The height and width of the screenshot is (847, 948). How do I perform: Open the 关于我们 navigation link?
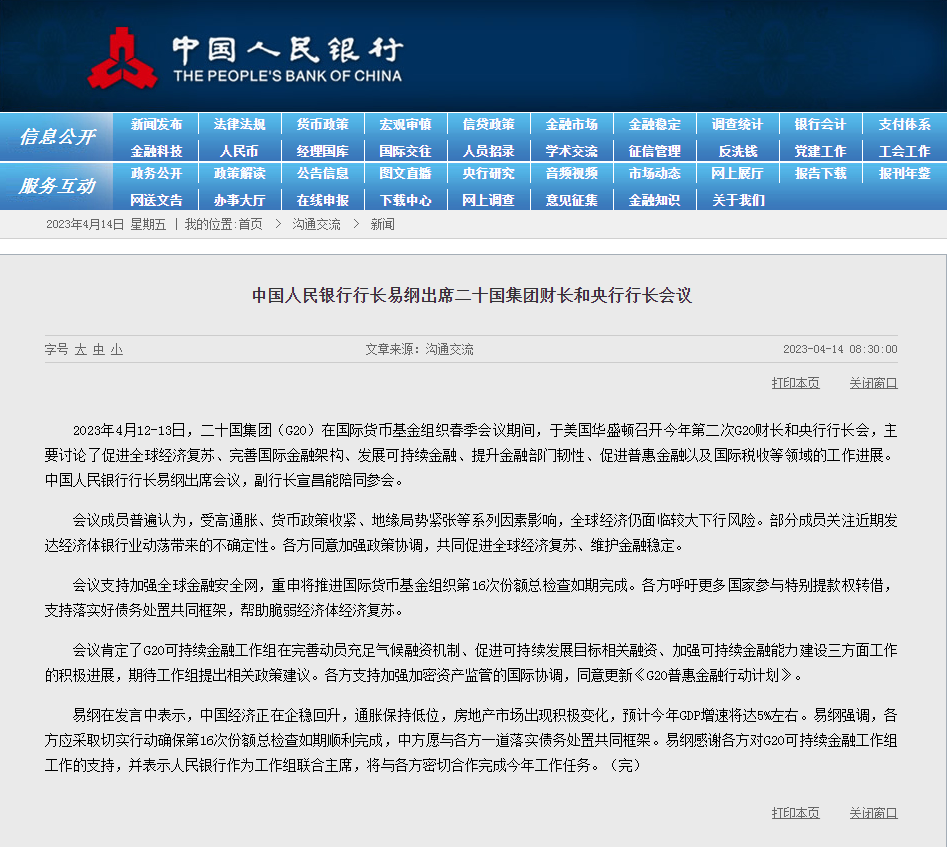click(737, 200)
